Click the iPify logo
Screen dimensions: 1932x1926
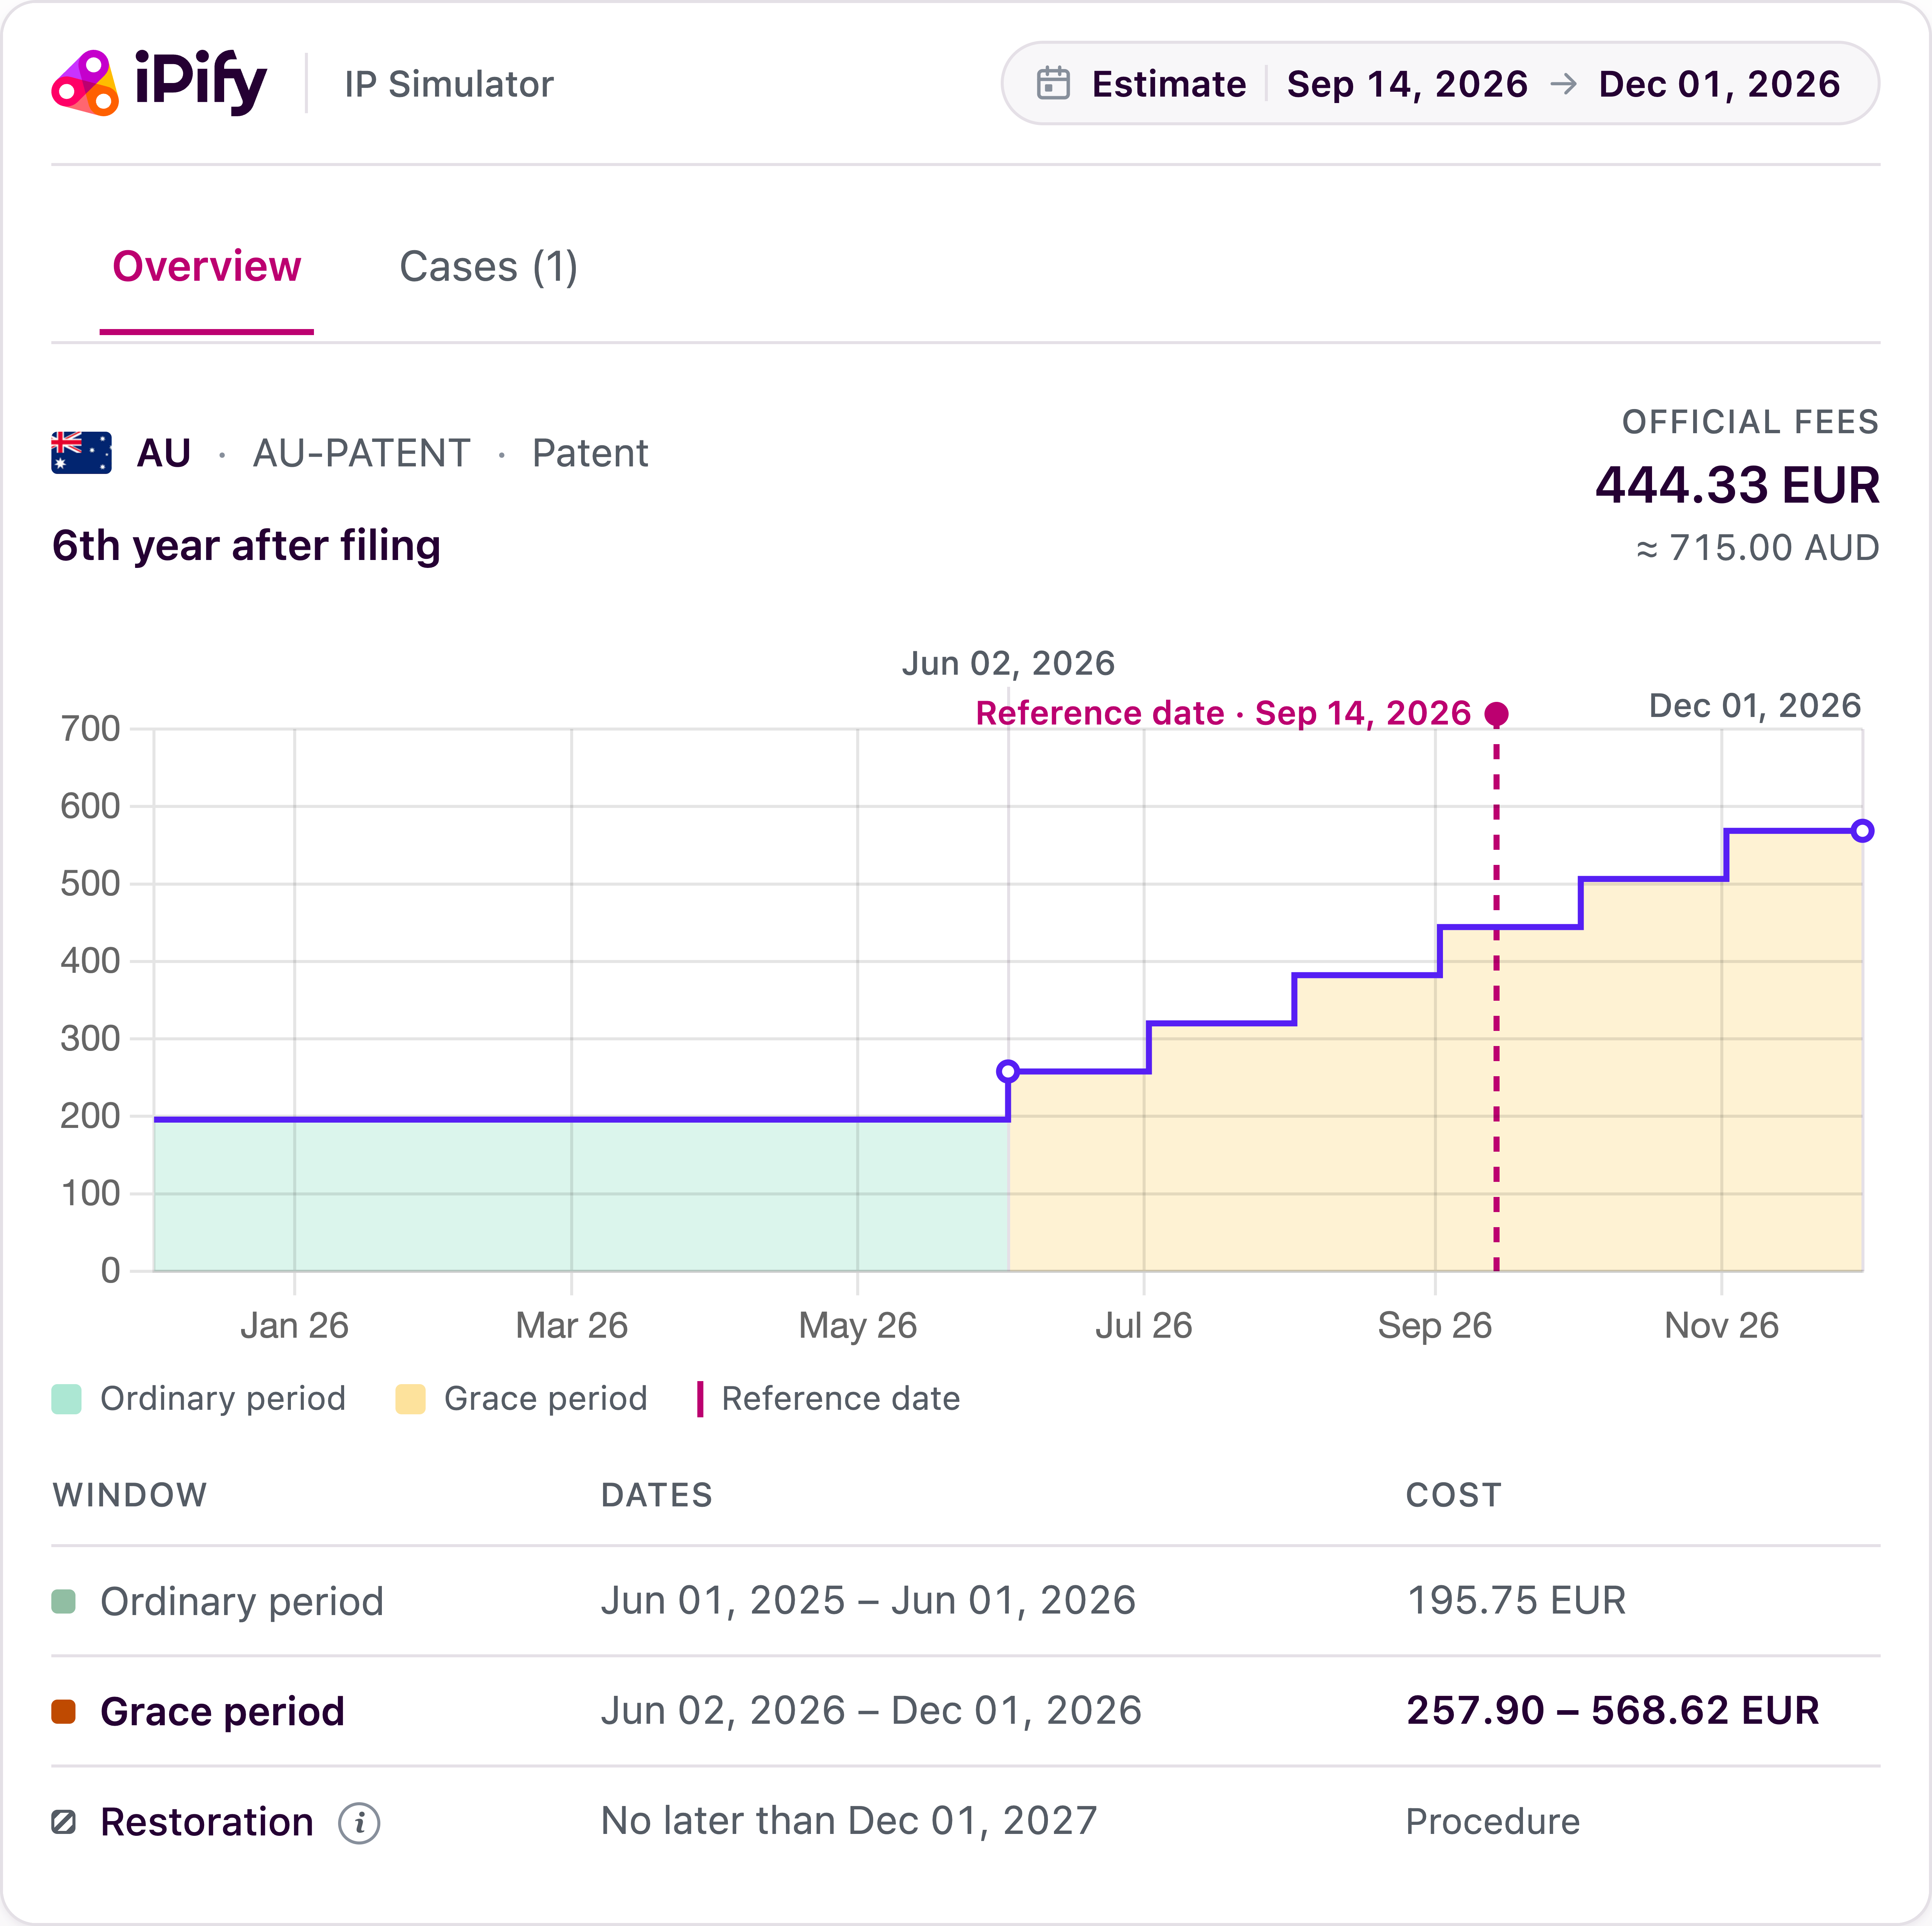tap(159, 83)
